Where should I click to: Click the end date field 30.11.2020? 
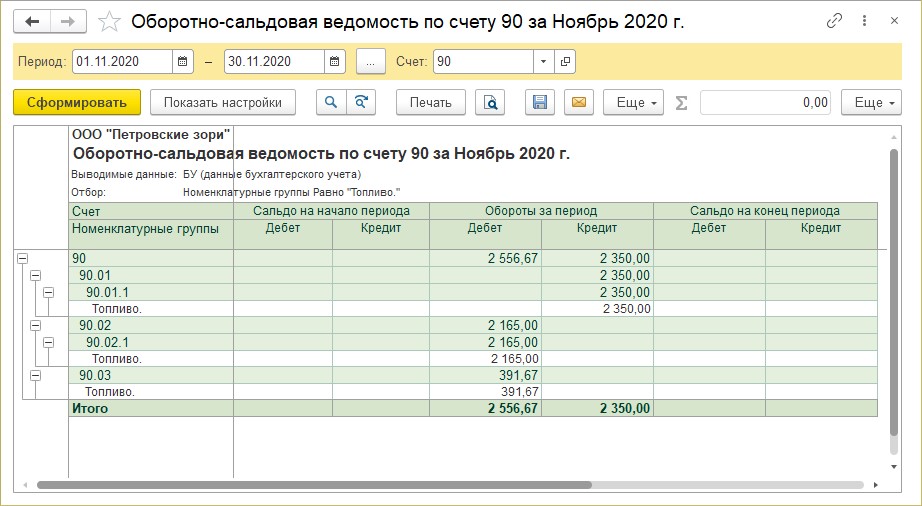[274, 62]
